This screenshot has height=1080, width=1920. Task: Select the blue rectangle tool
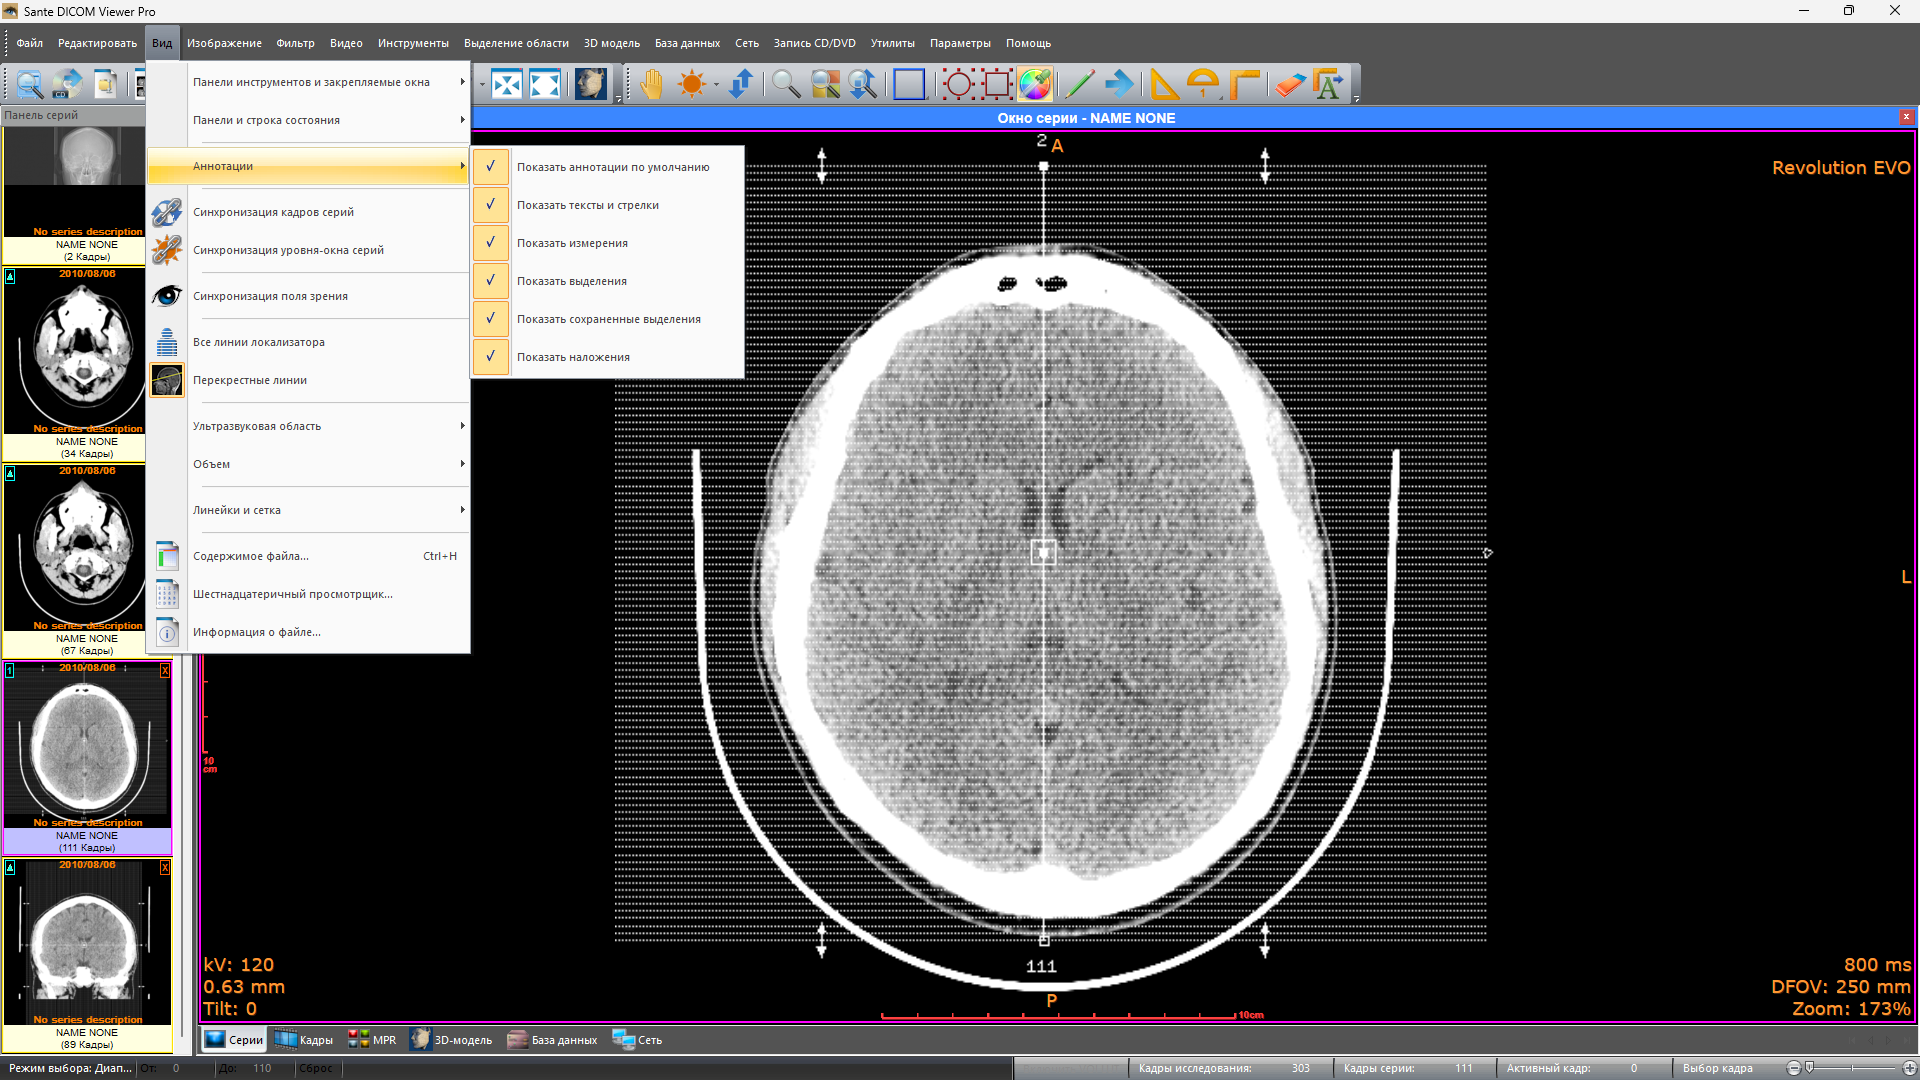909,84
